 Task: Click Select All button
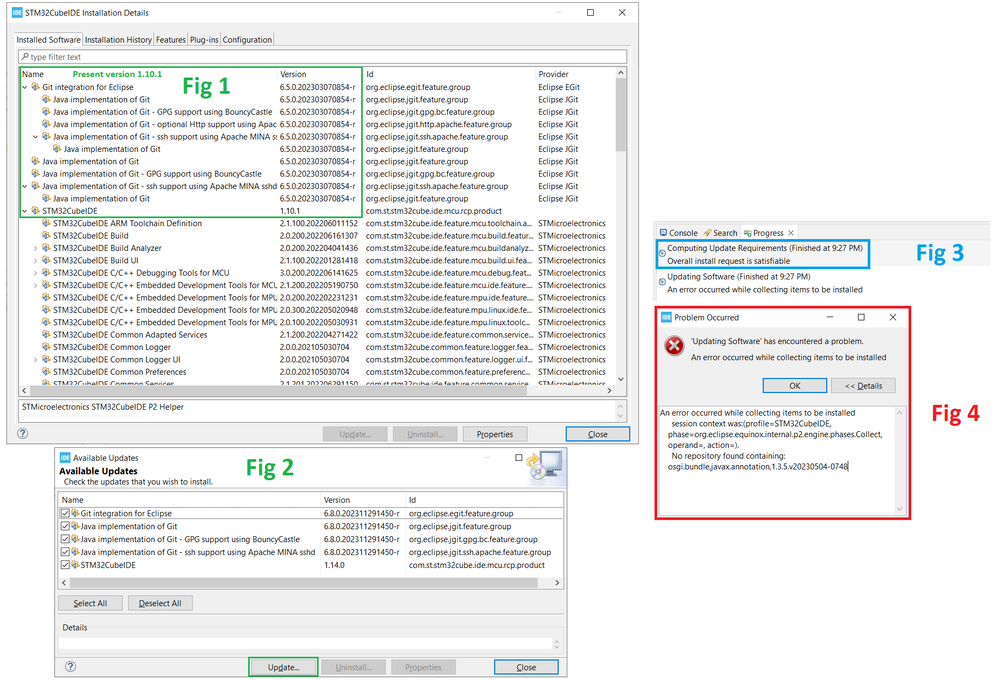click(90, 603)
